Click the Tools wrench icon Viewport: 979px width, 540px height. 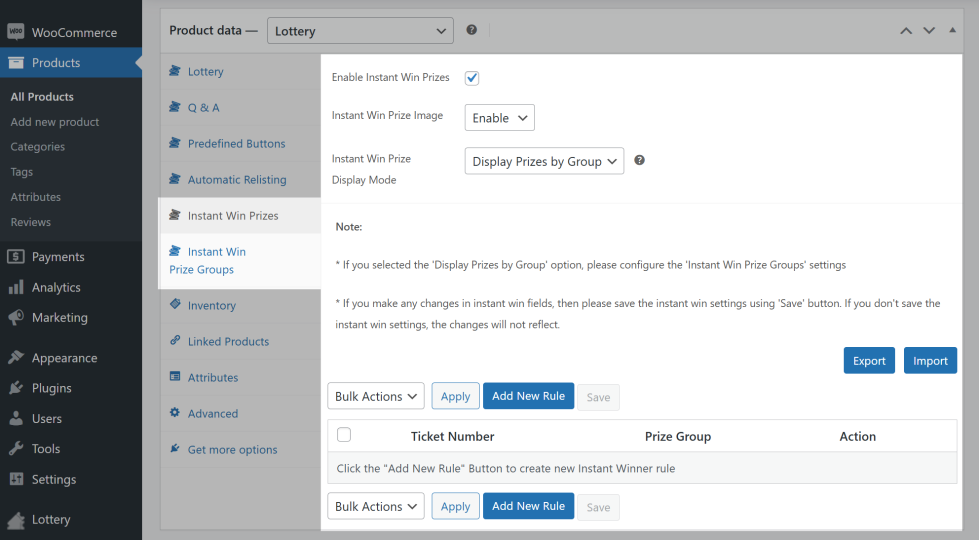(x=16, y=449)
